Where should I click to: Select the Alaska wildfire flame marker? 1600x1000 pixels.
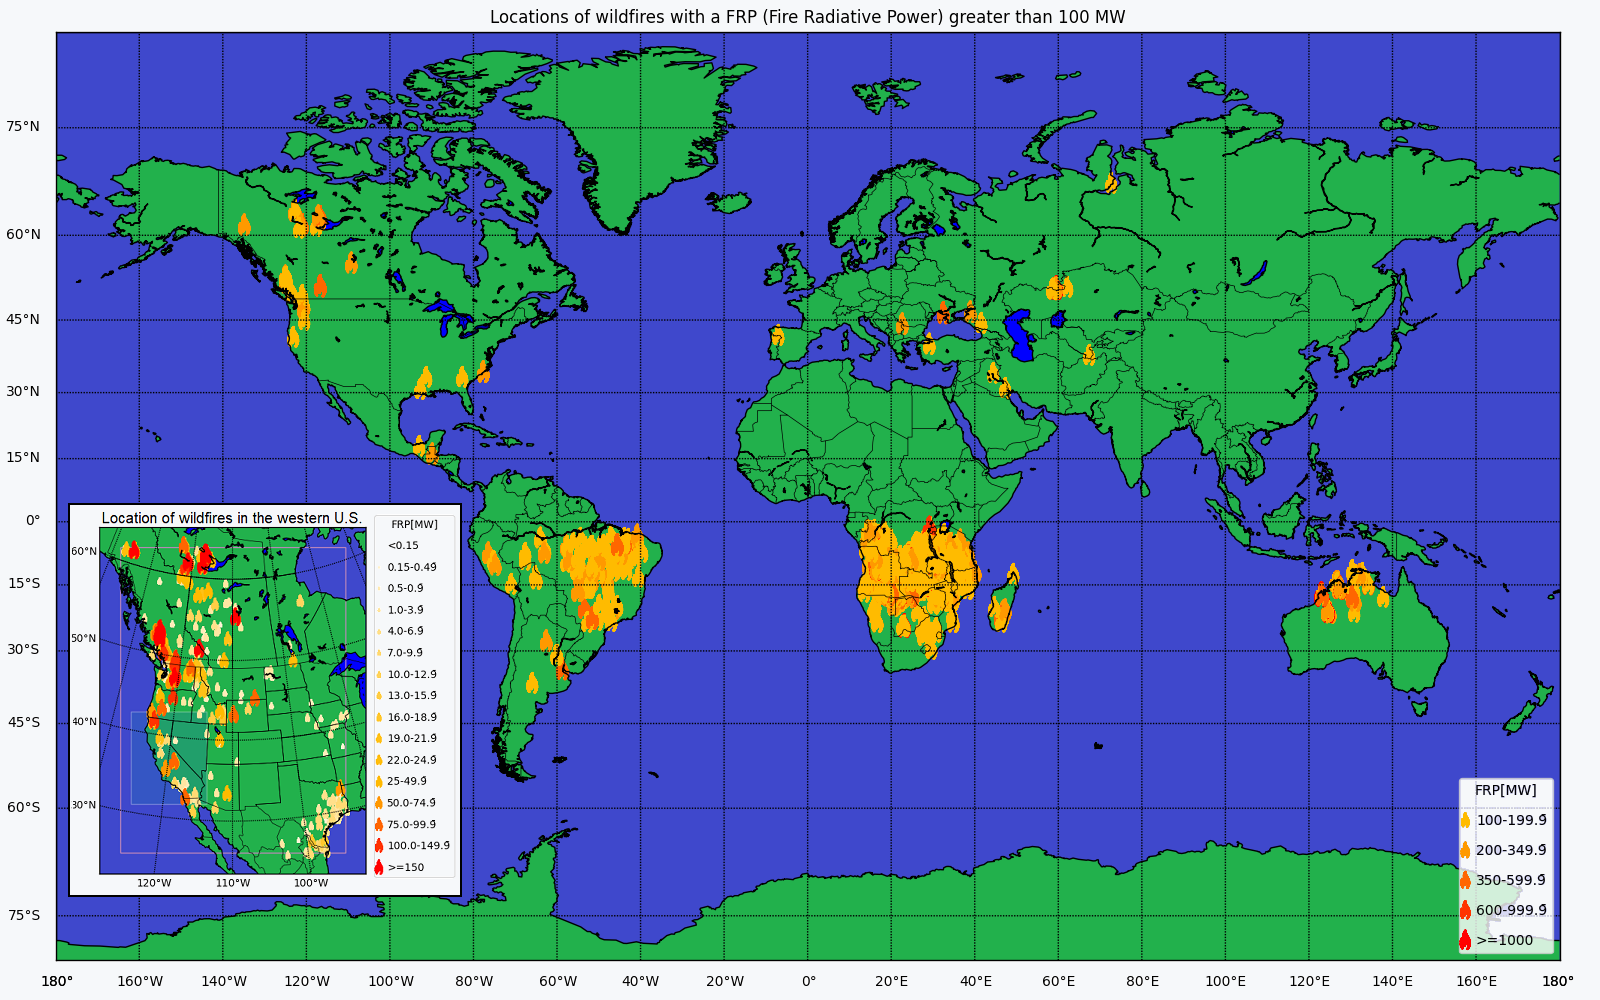pyautogui.click(x=244, y=224)
